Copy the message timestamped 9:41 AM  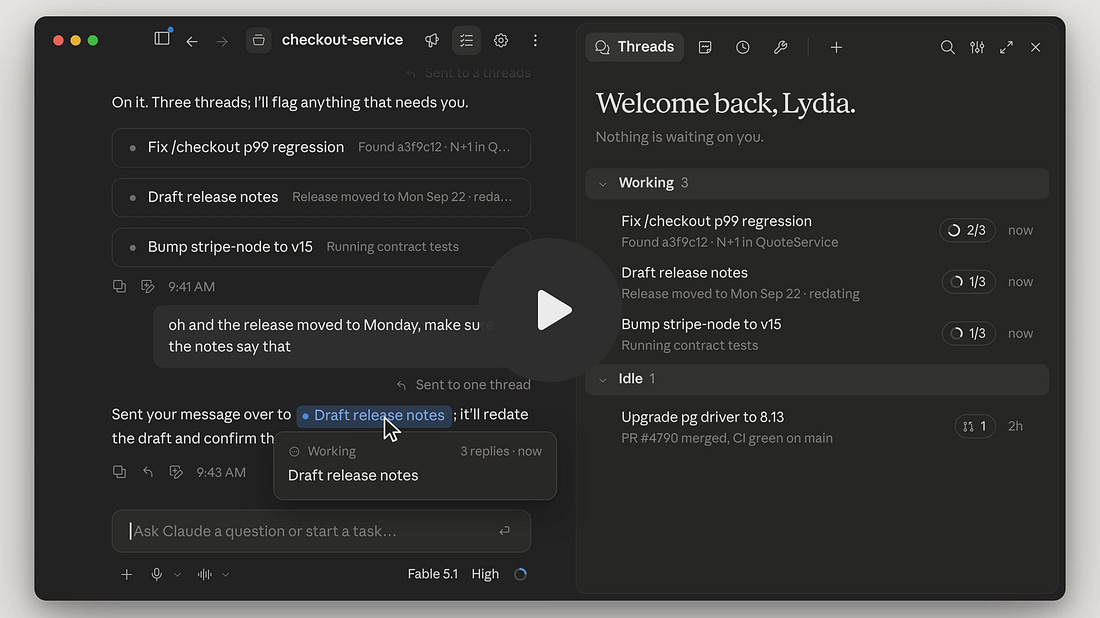click(119, 286)
